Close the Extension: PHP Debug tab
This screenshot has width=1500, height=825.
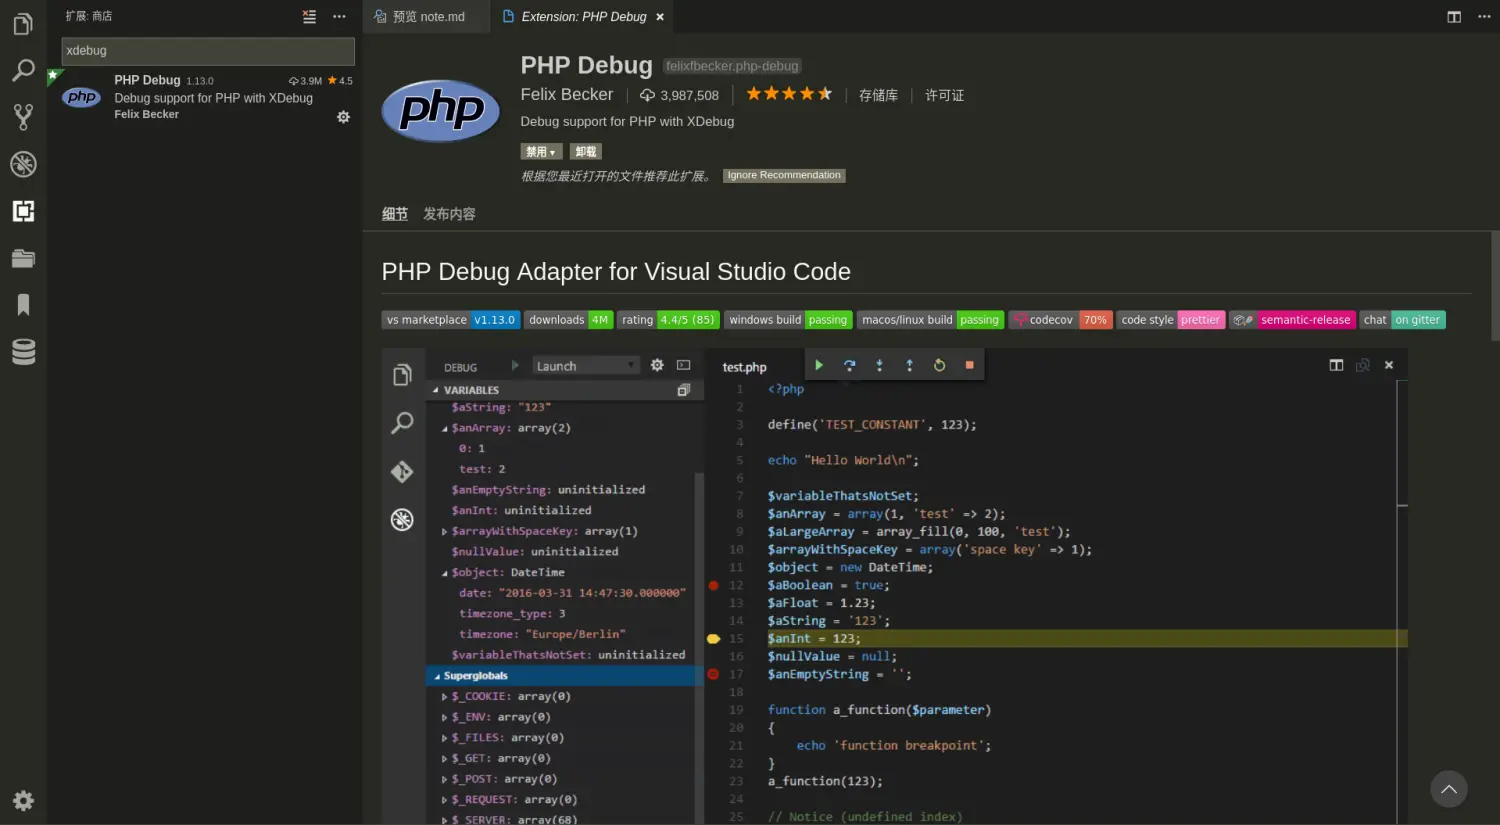pyautogui.click(x=660, y=17)
